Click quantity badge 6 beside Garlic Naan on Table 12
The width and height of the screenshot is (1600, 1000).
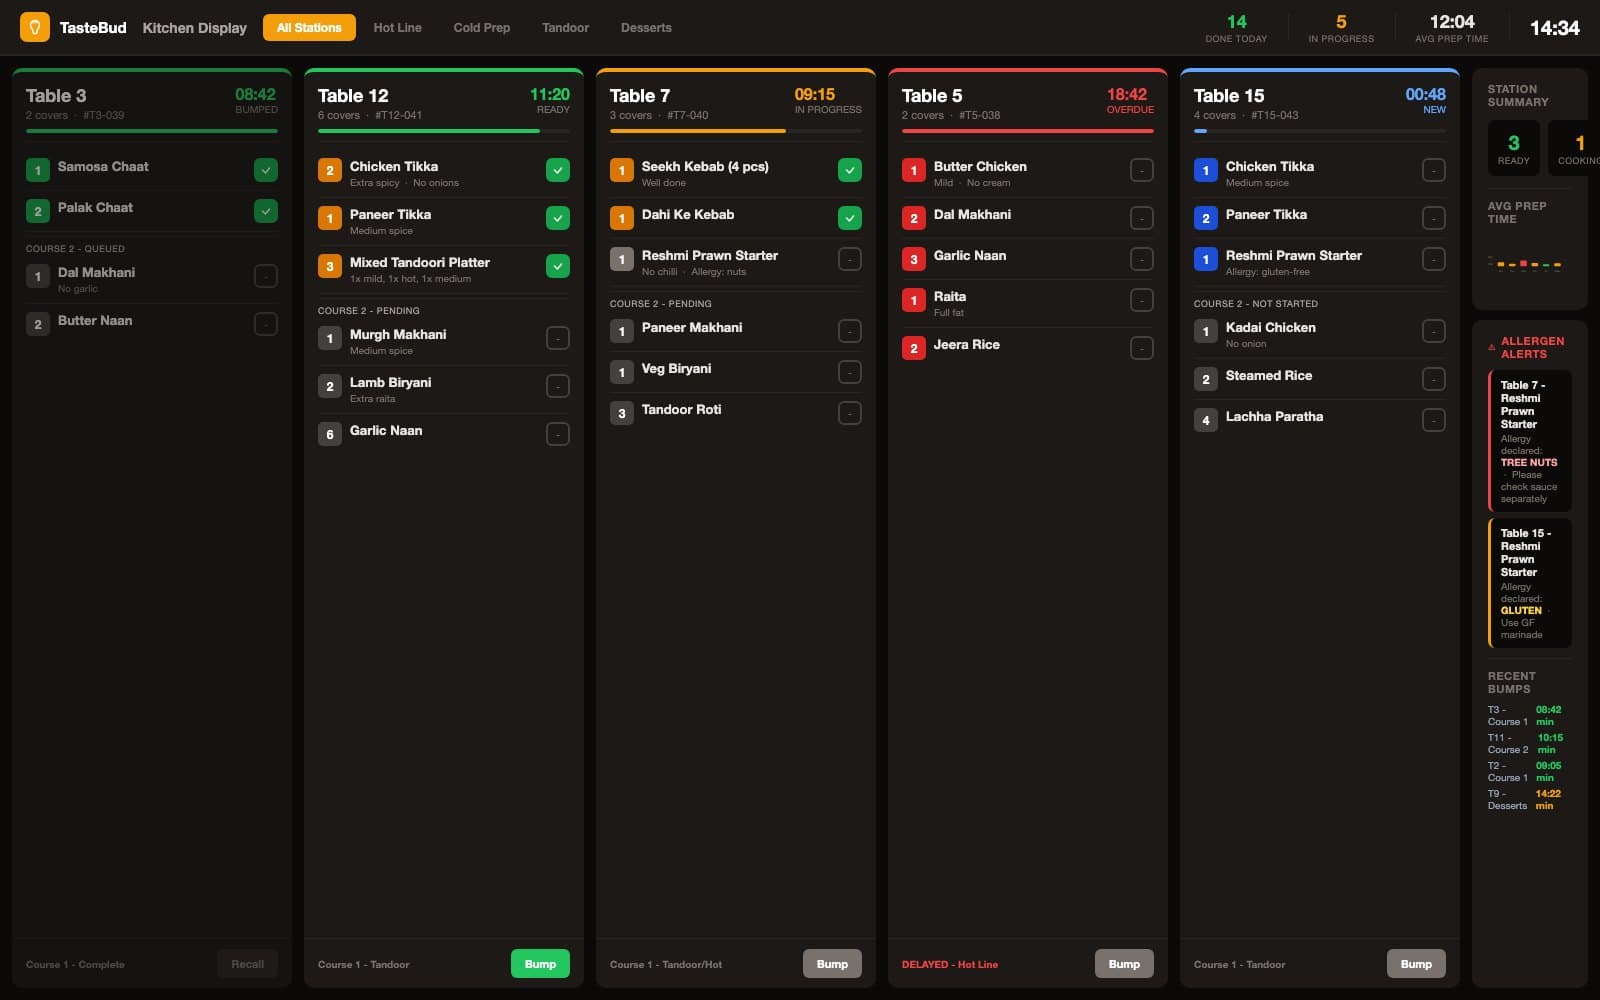click(330, 434)
